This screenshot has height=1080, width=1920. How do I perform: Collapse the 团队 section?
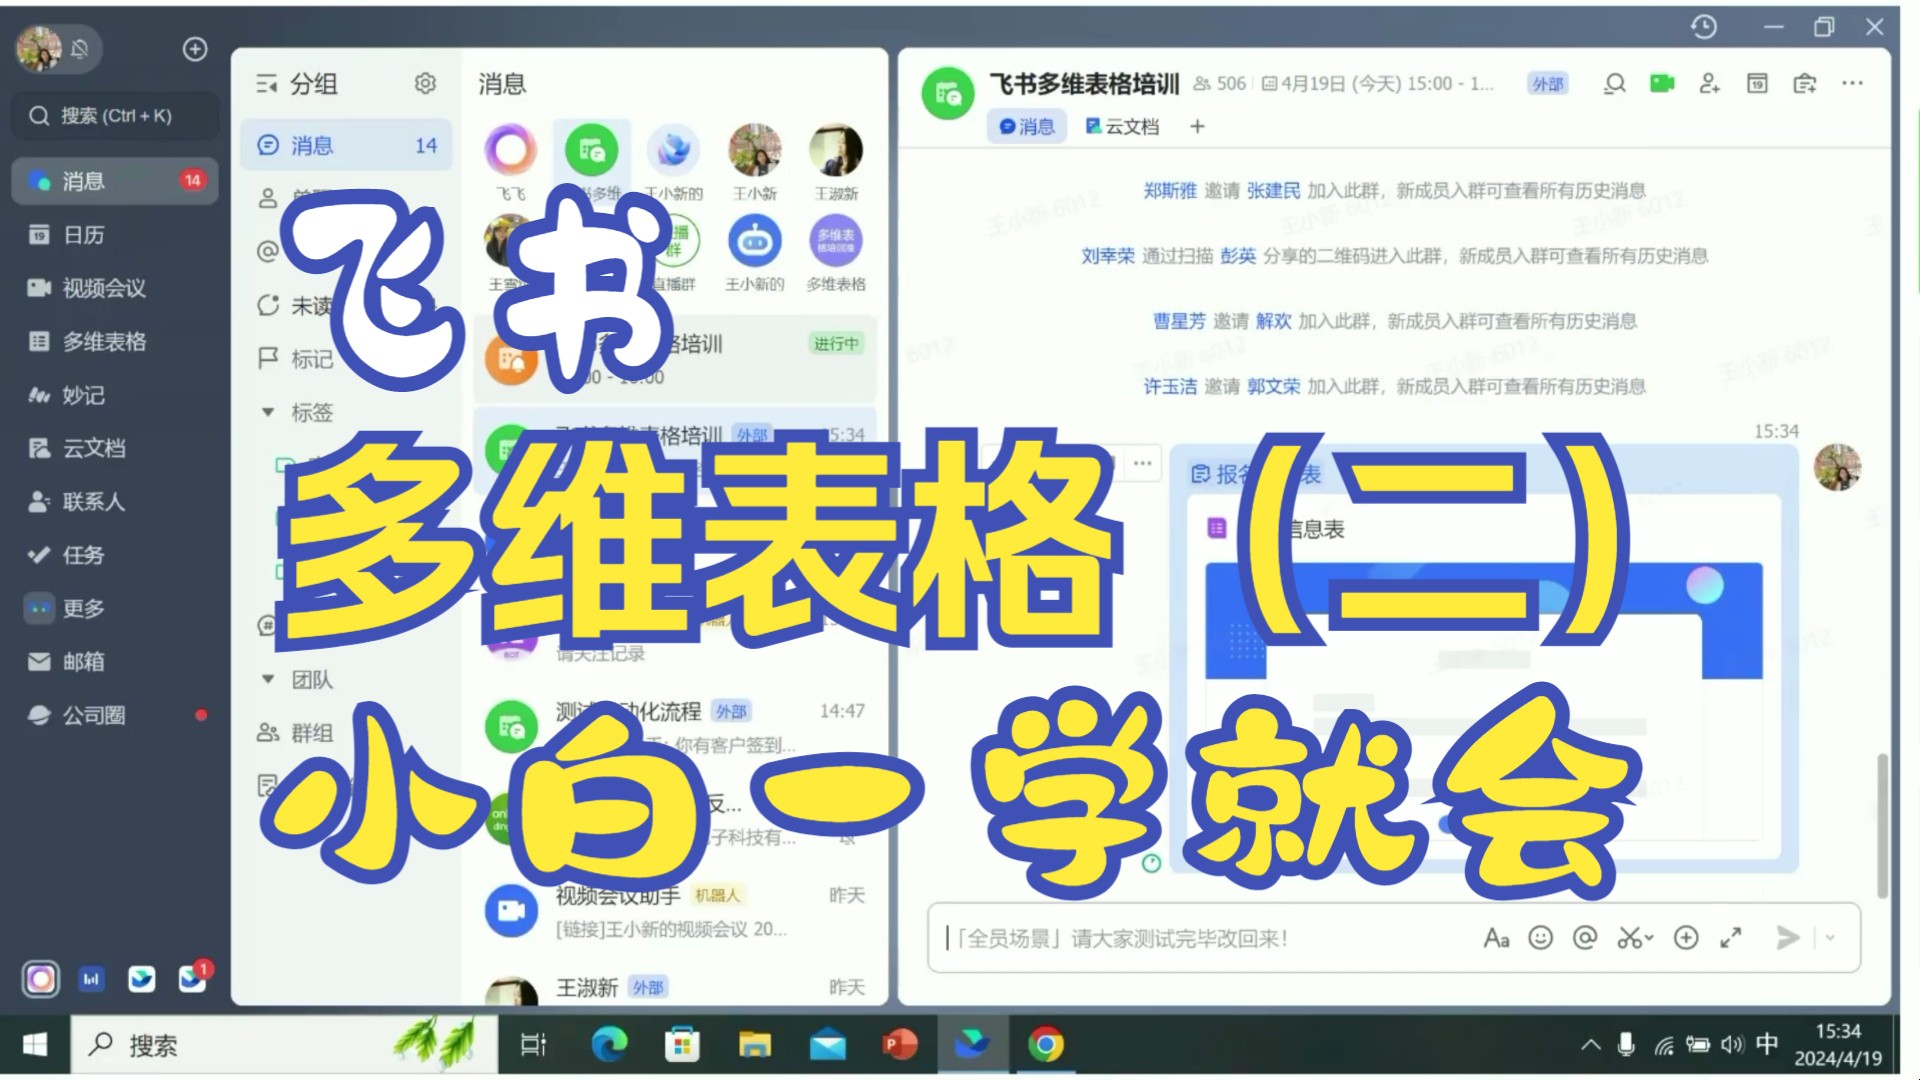point(267,679)
